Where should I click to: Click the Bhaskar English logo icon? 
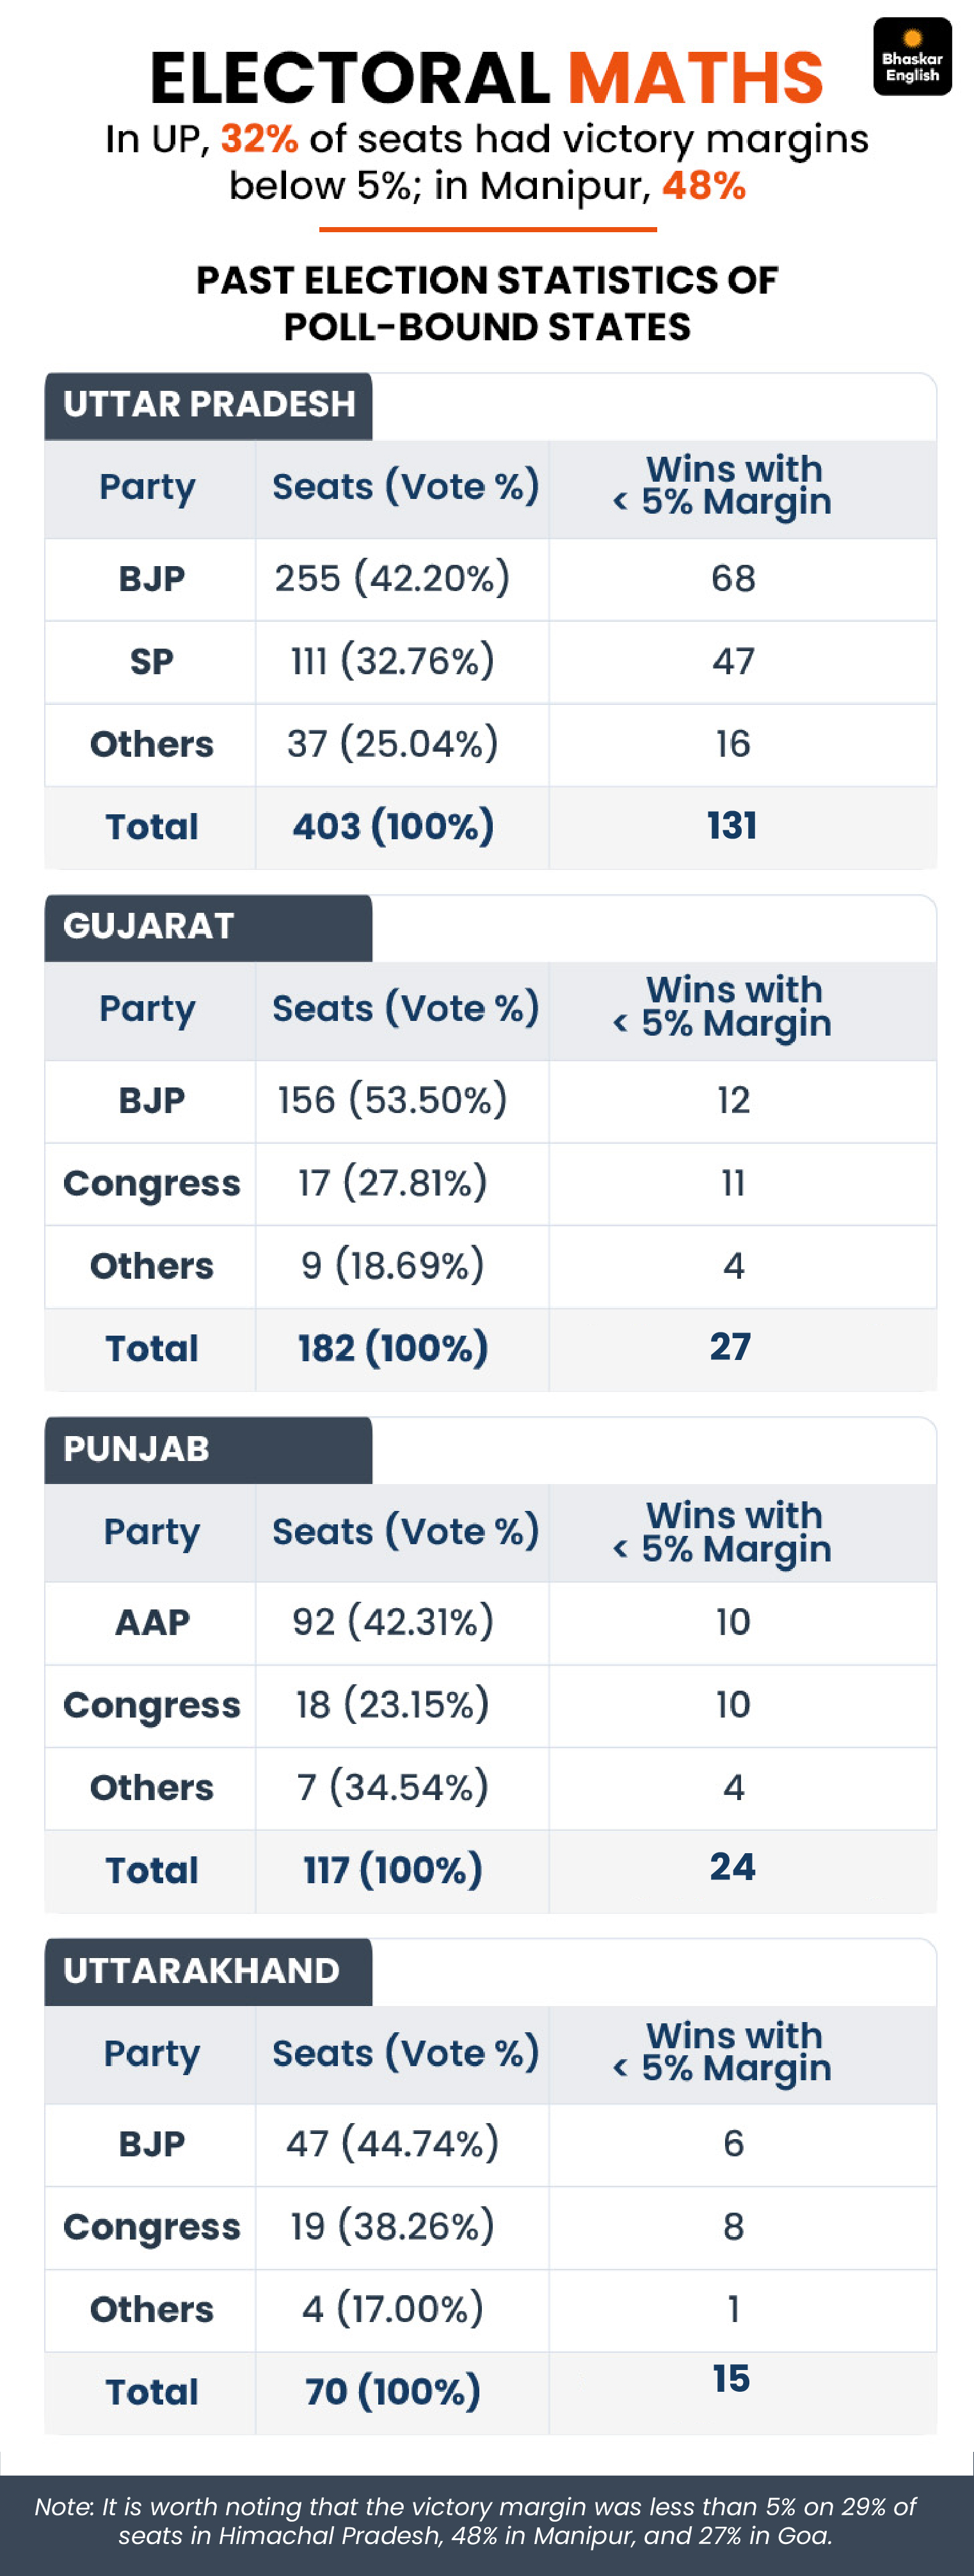pyautogui.click(x=912, y=57)
